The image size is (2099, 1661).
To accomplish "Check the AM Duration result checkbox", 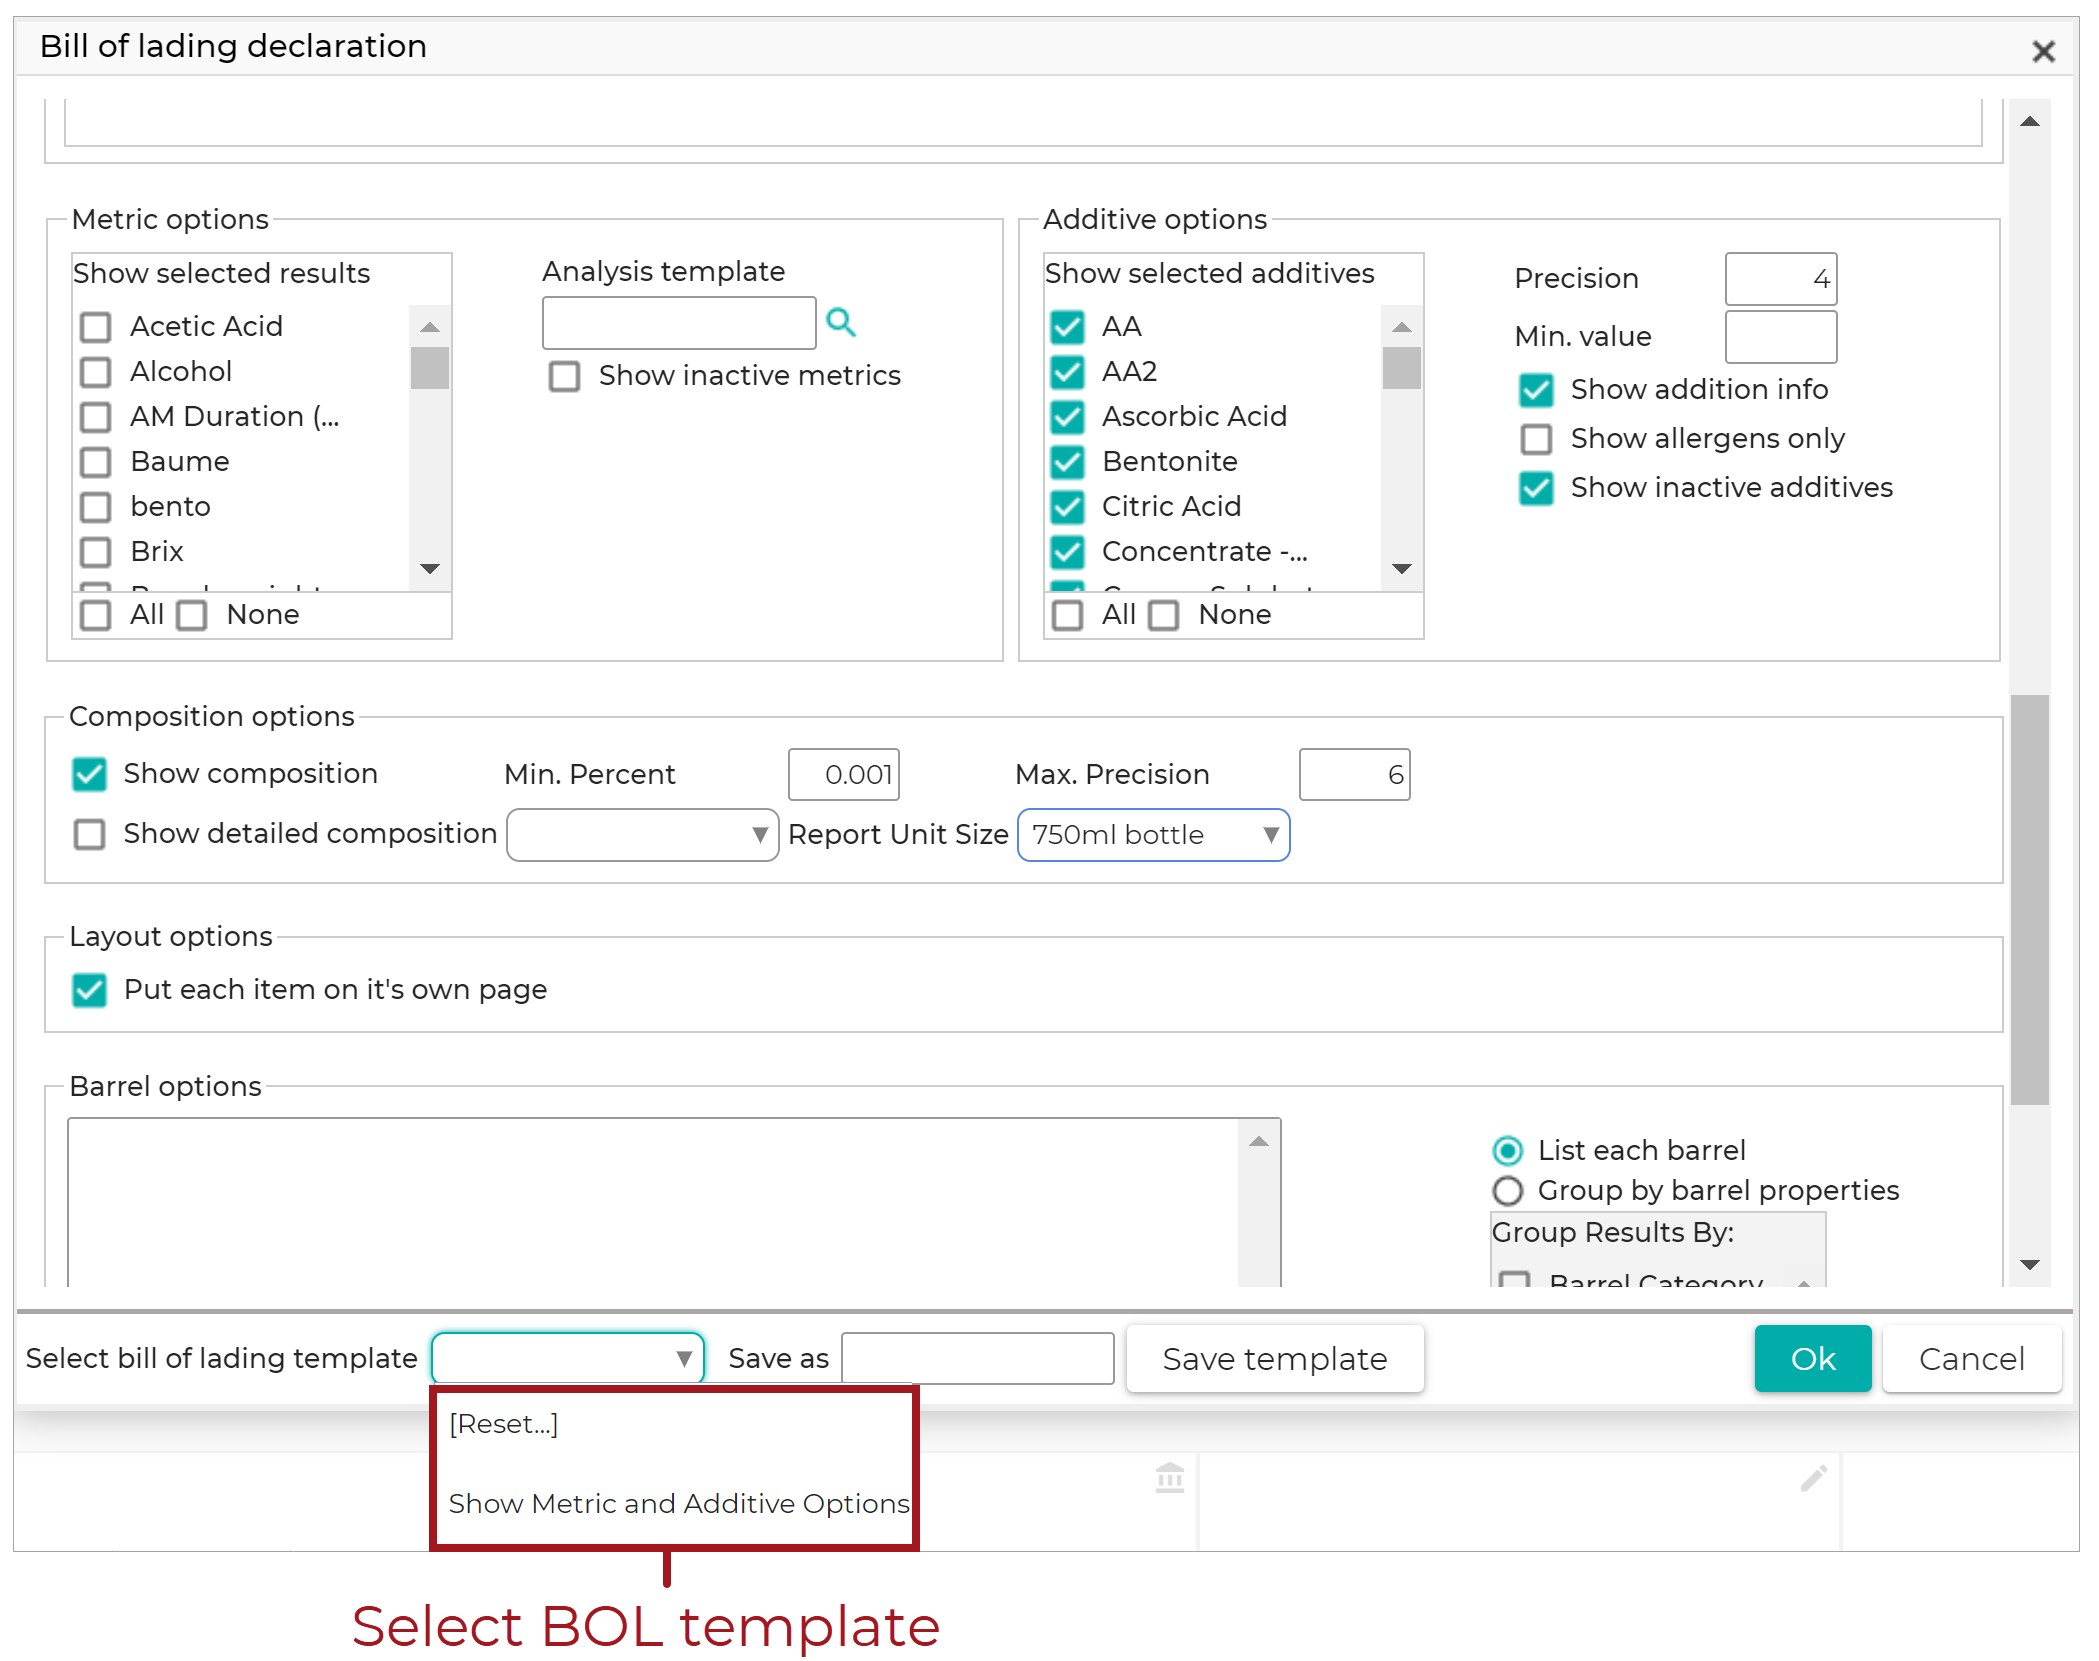I will point(96,417).
